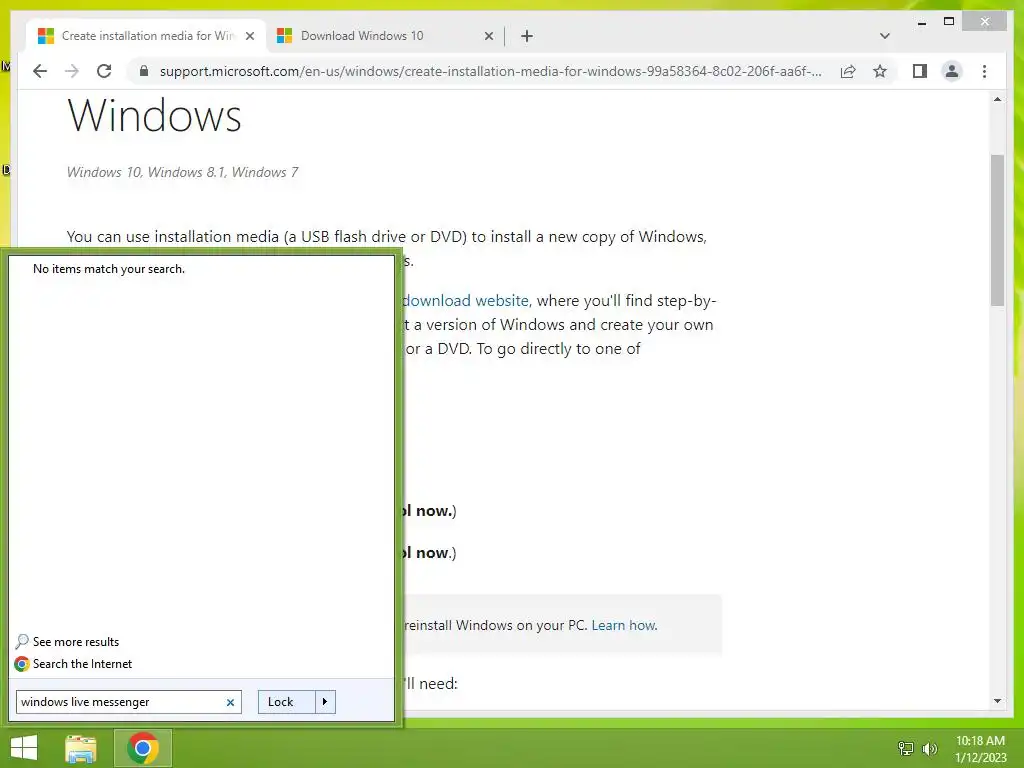Image resolution: width=1024 pixels, height=768 pixels.
Task: Maximize the Chrome window
Action: click(x=949, y=22)
